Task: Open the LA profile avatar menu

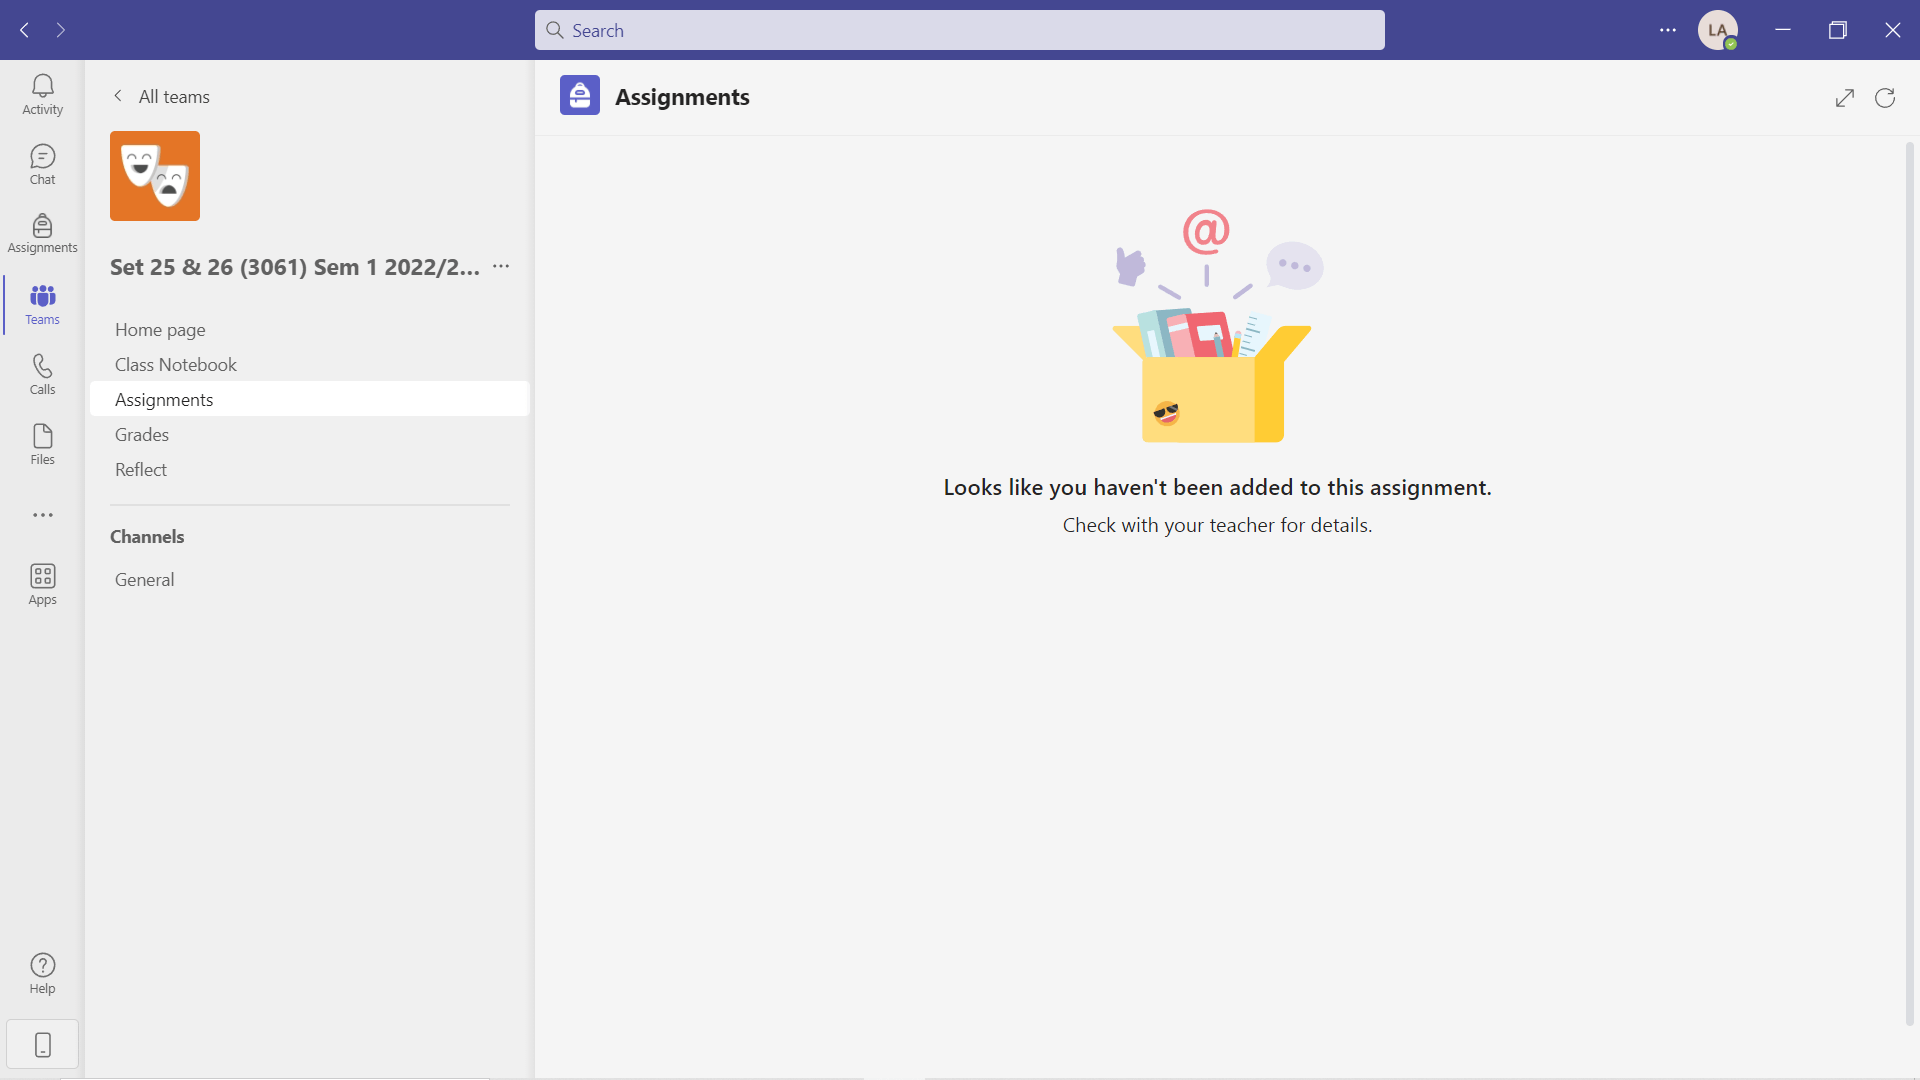Action: coord(1718,30)
